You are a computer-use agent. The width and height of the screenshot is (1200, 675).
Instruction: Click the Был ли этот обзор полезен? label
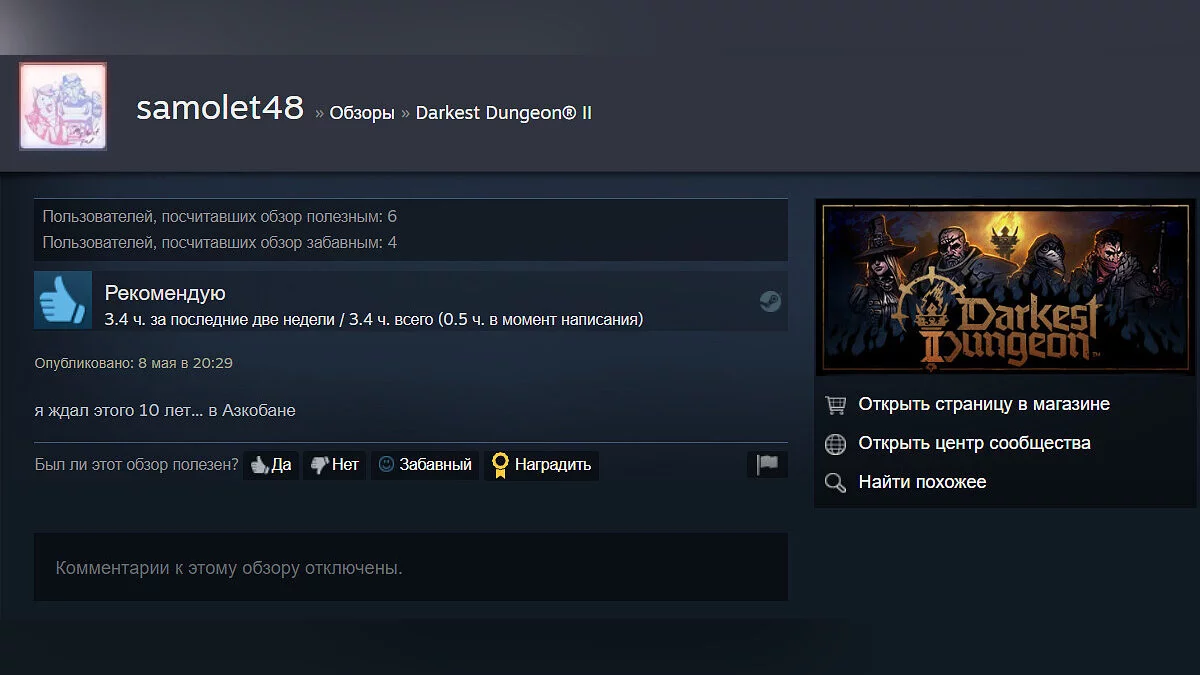pos(136,465)
